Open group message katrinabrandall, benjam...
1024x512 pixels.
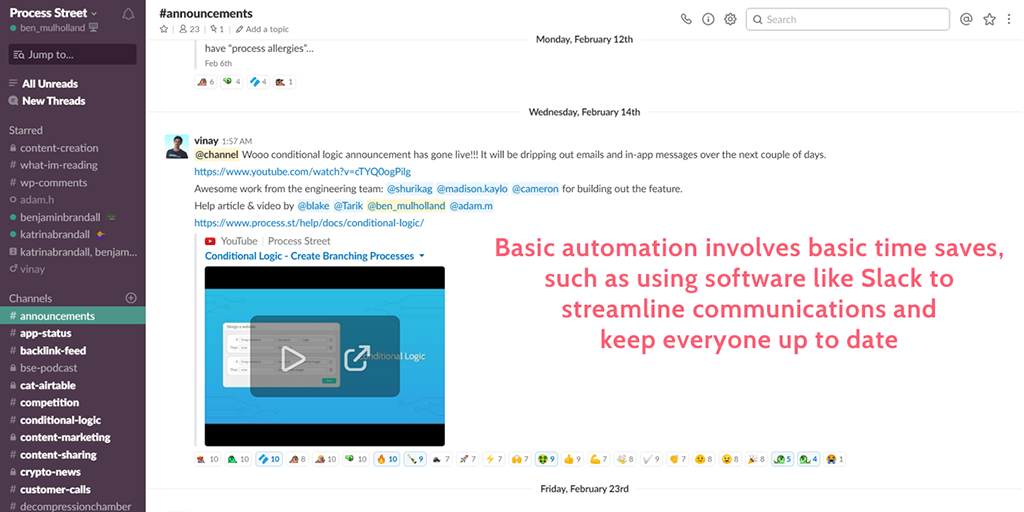pyautogui.click(x=78, y=251)
